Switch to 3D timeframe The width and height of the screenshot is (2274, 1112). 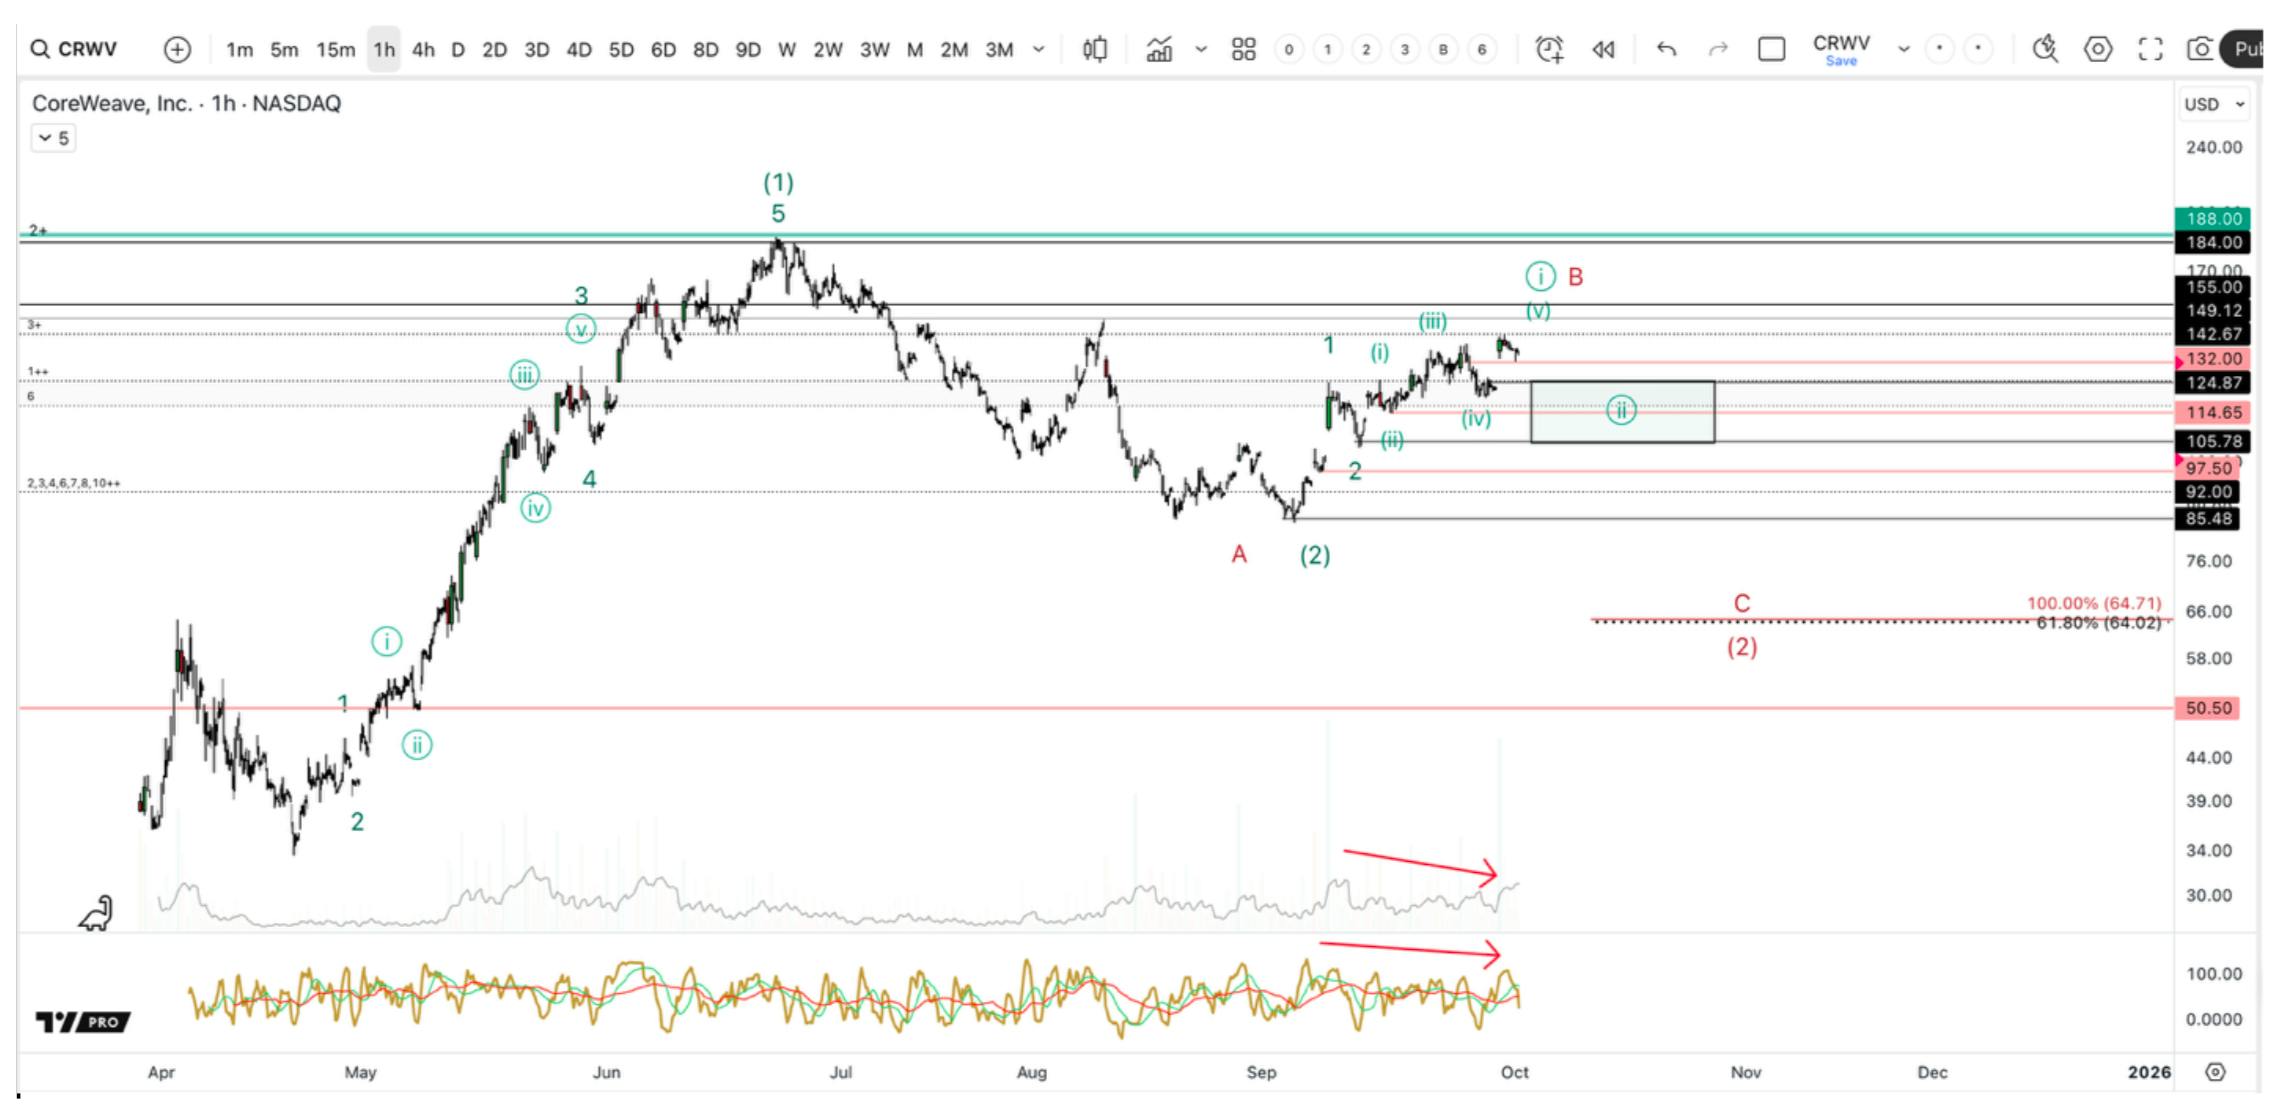536,49
